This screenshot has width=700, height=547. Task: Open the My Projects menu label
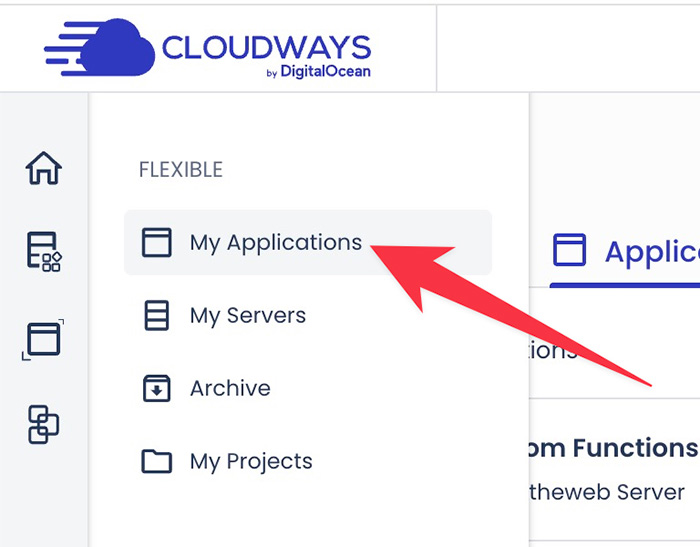[x=251, y=462]
